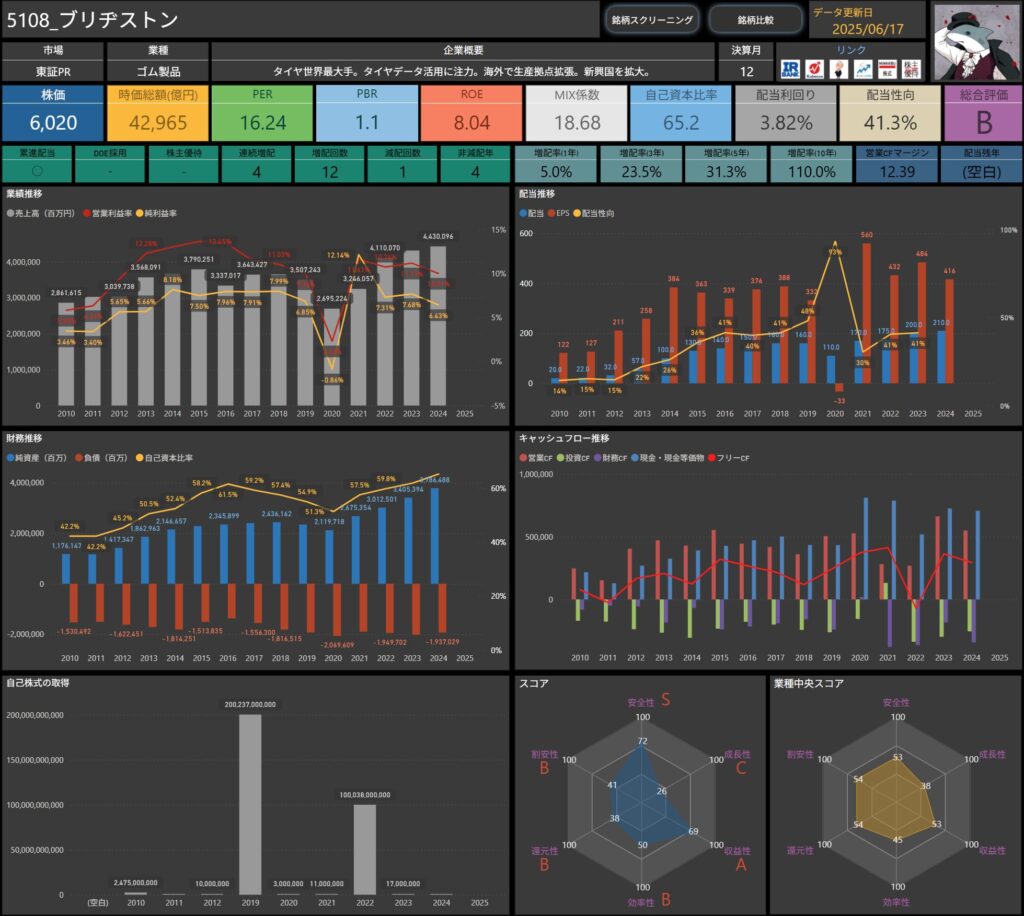Open the red-bar 株式 link icon
Viewport: 1024px width, 916px height.
[x=887, y=69]
